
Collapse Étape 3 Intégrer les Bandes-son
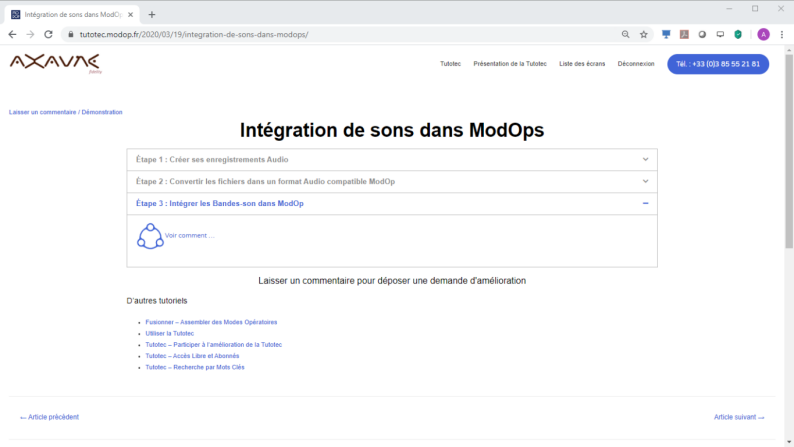click(392, 204)
